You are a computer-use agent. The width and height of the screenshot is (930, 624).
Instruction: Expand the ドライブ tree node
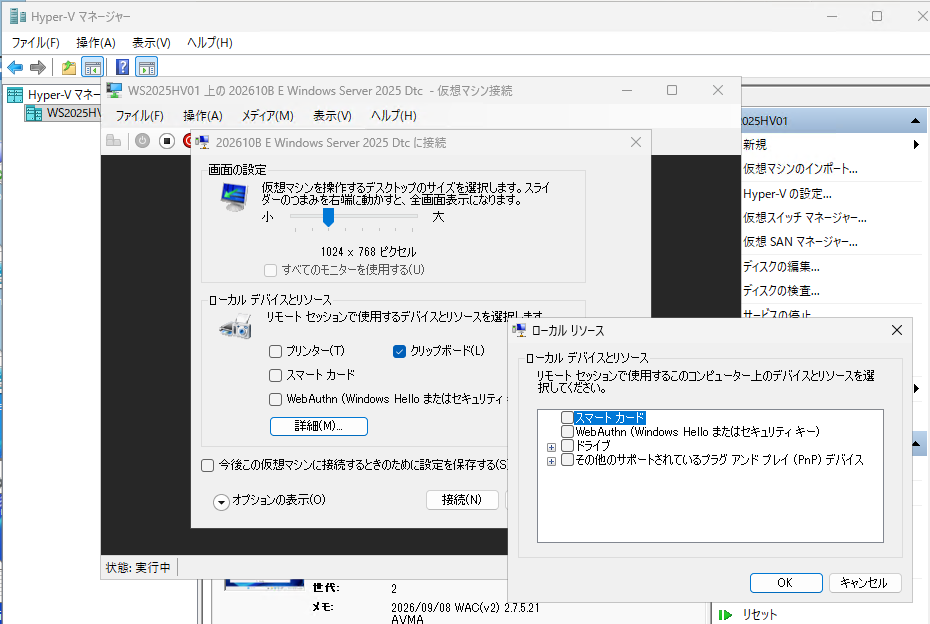pyautogui.click(x=551, y=447)
